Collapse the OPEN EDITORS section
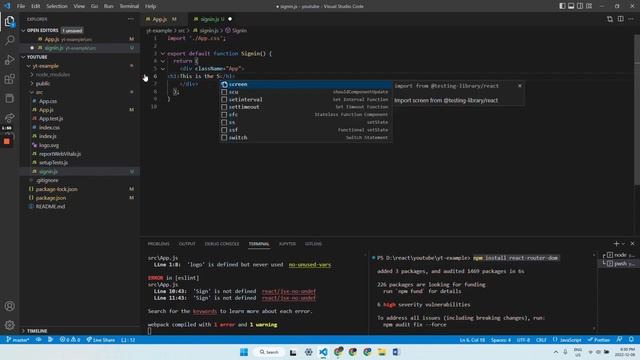 pyautogui.click(x=23, y=31)
